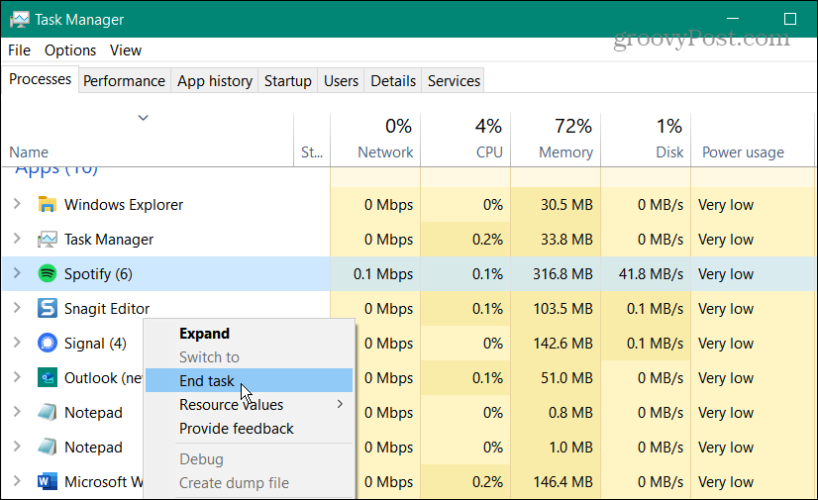
Task: Select the Windows Explorer process name
Action: tap(123, 204)
